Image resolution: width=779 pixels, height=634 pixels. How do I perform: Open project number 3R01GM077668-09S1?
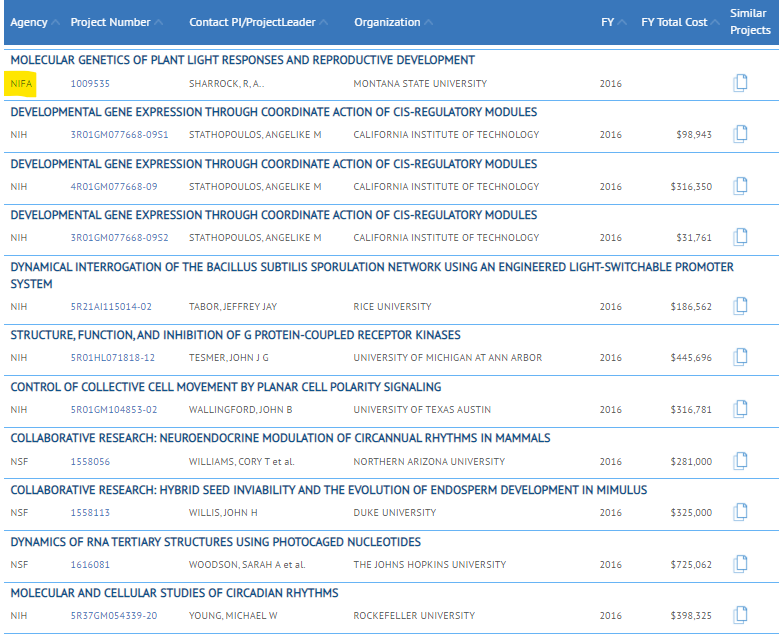[119, 135]
